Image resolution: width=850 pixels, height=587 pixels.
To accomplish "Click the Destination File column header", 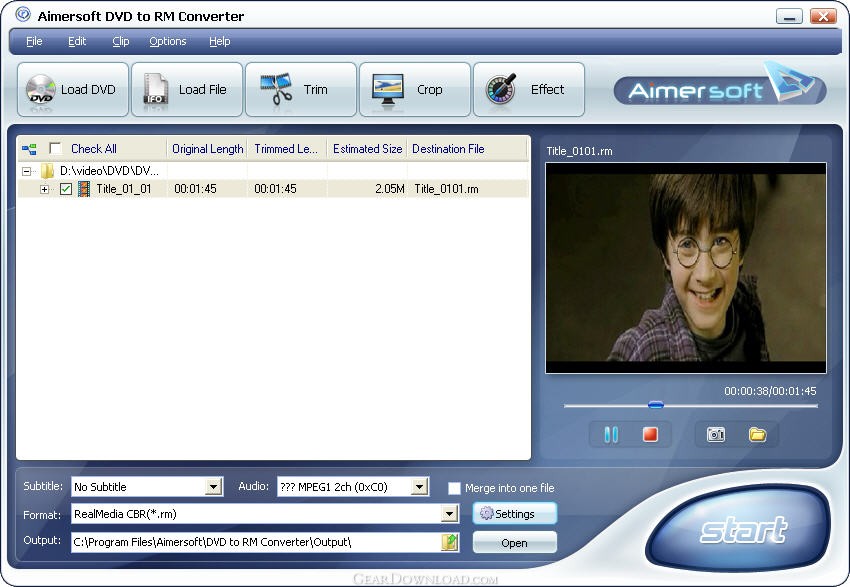I will (468, 149).
